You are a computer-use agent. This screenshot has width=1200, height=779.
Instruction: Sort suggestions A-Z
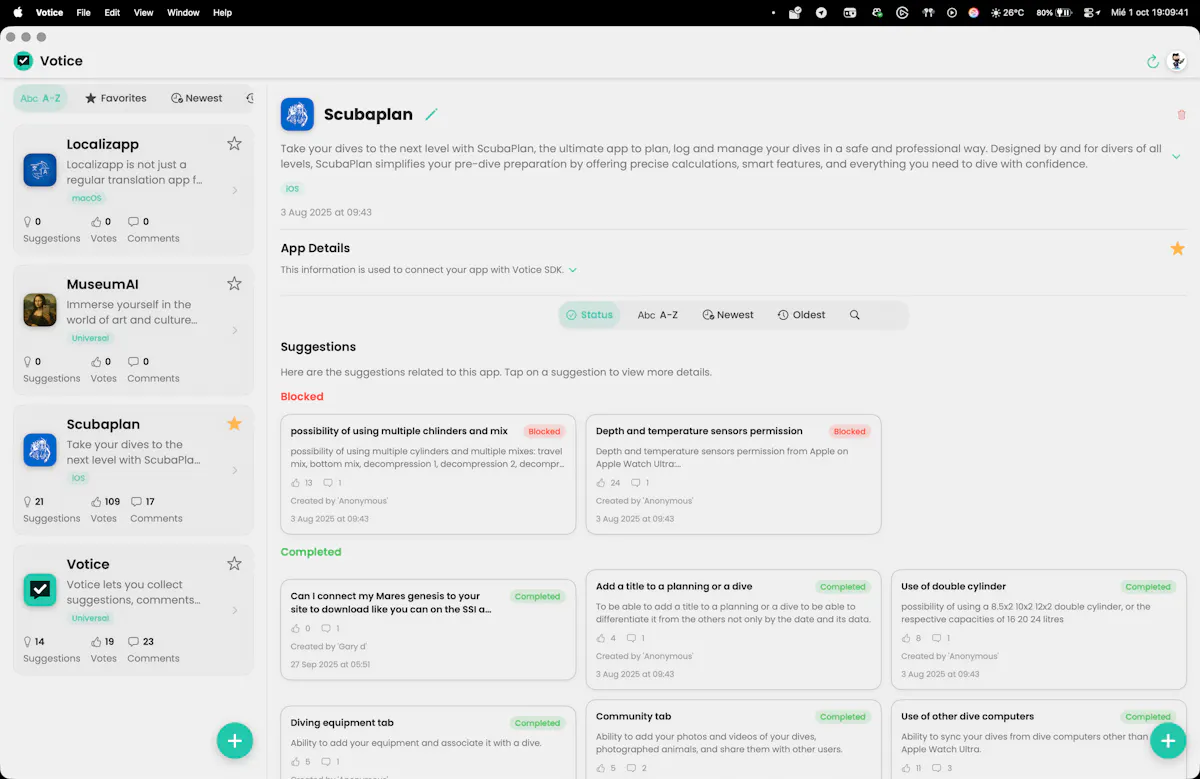tap(658, 315)
